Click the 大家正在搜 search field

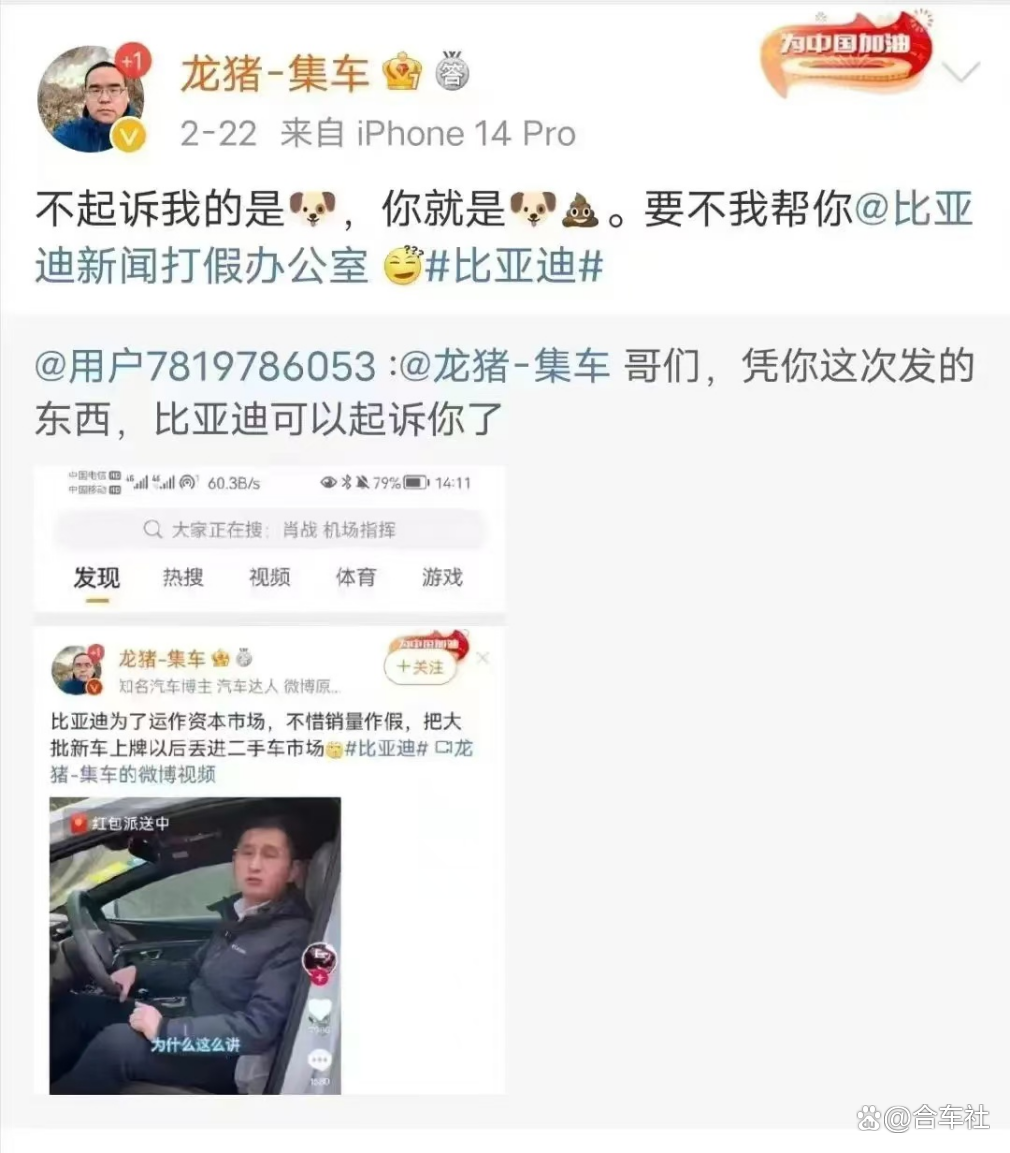click(x=270, y=529)
